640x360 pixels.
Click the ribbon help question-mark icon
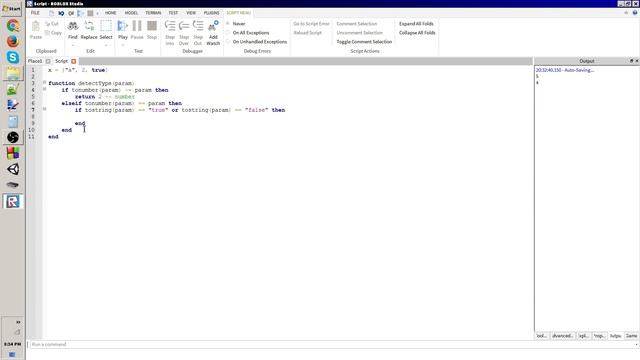635,13
